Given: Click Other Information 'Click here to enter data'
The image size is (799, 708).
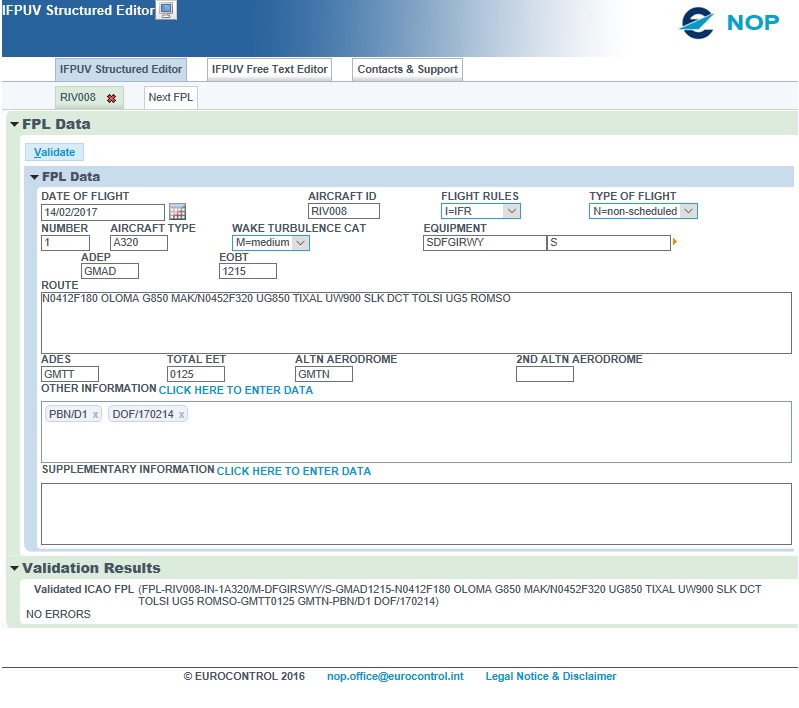Looking at the screenshot, I should (x=236, y=390).
